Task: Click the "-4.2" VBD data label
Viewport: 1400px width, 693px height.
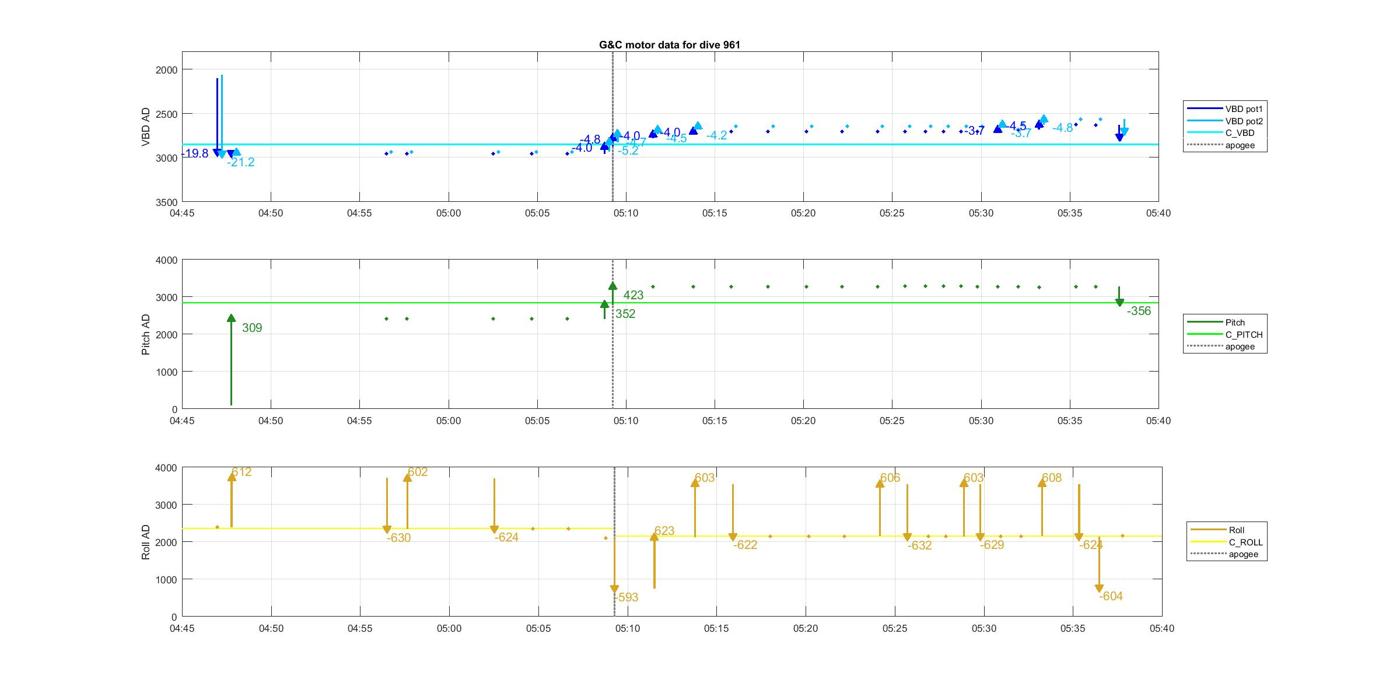Action: (717, 135)
